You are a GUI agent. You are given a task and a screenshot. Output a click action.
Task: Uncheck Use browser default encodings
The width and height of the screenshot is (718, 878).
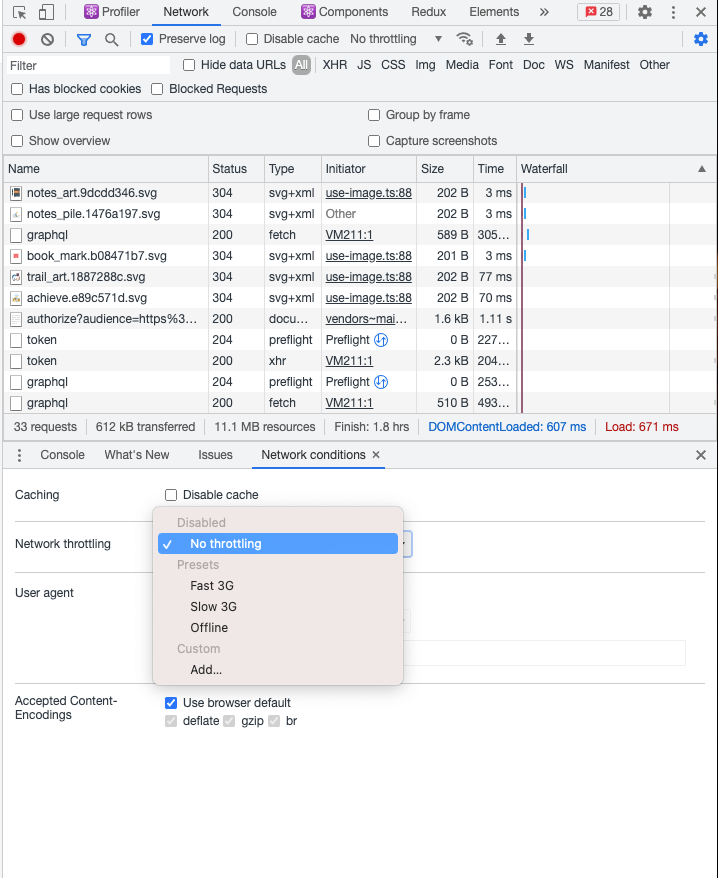(x=171, y=702)
